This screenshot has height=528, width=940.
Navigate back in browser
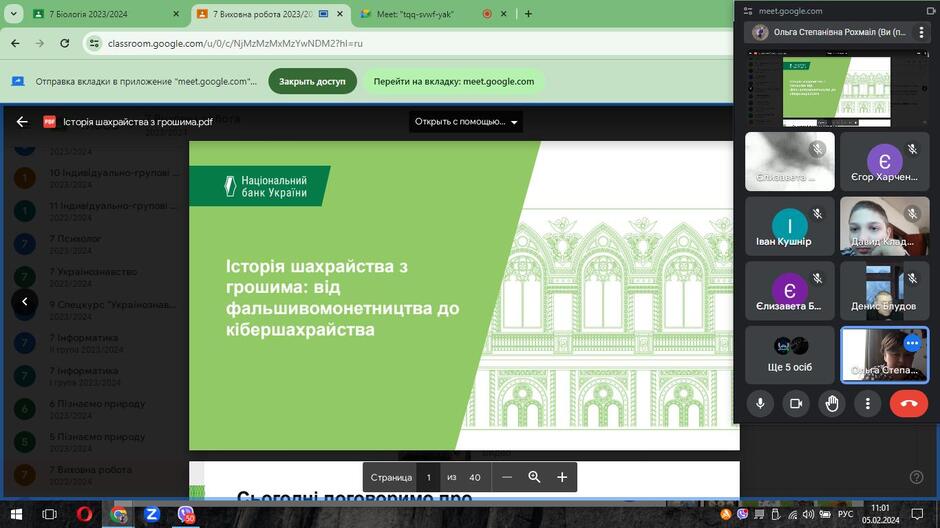pos(16,43)
